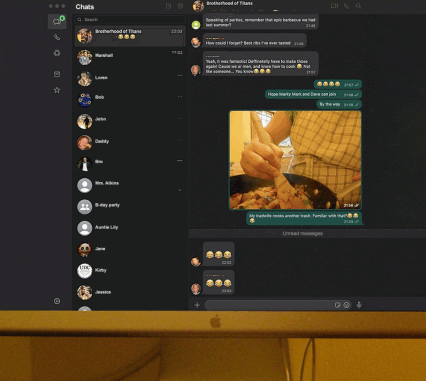Compose a new chat

coord(168,6)
